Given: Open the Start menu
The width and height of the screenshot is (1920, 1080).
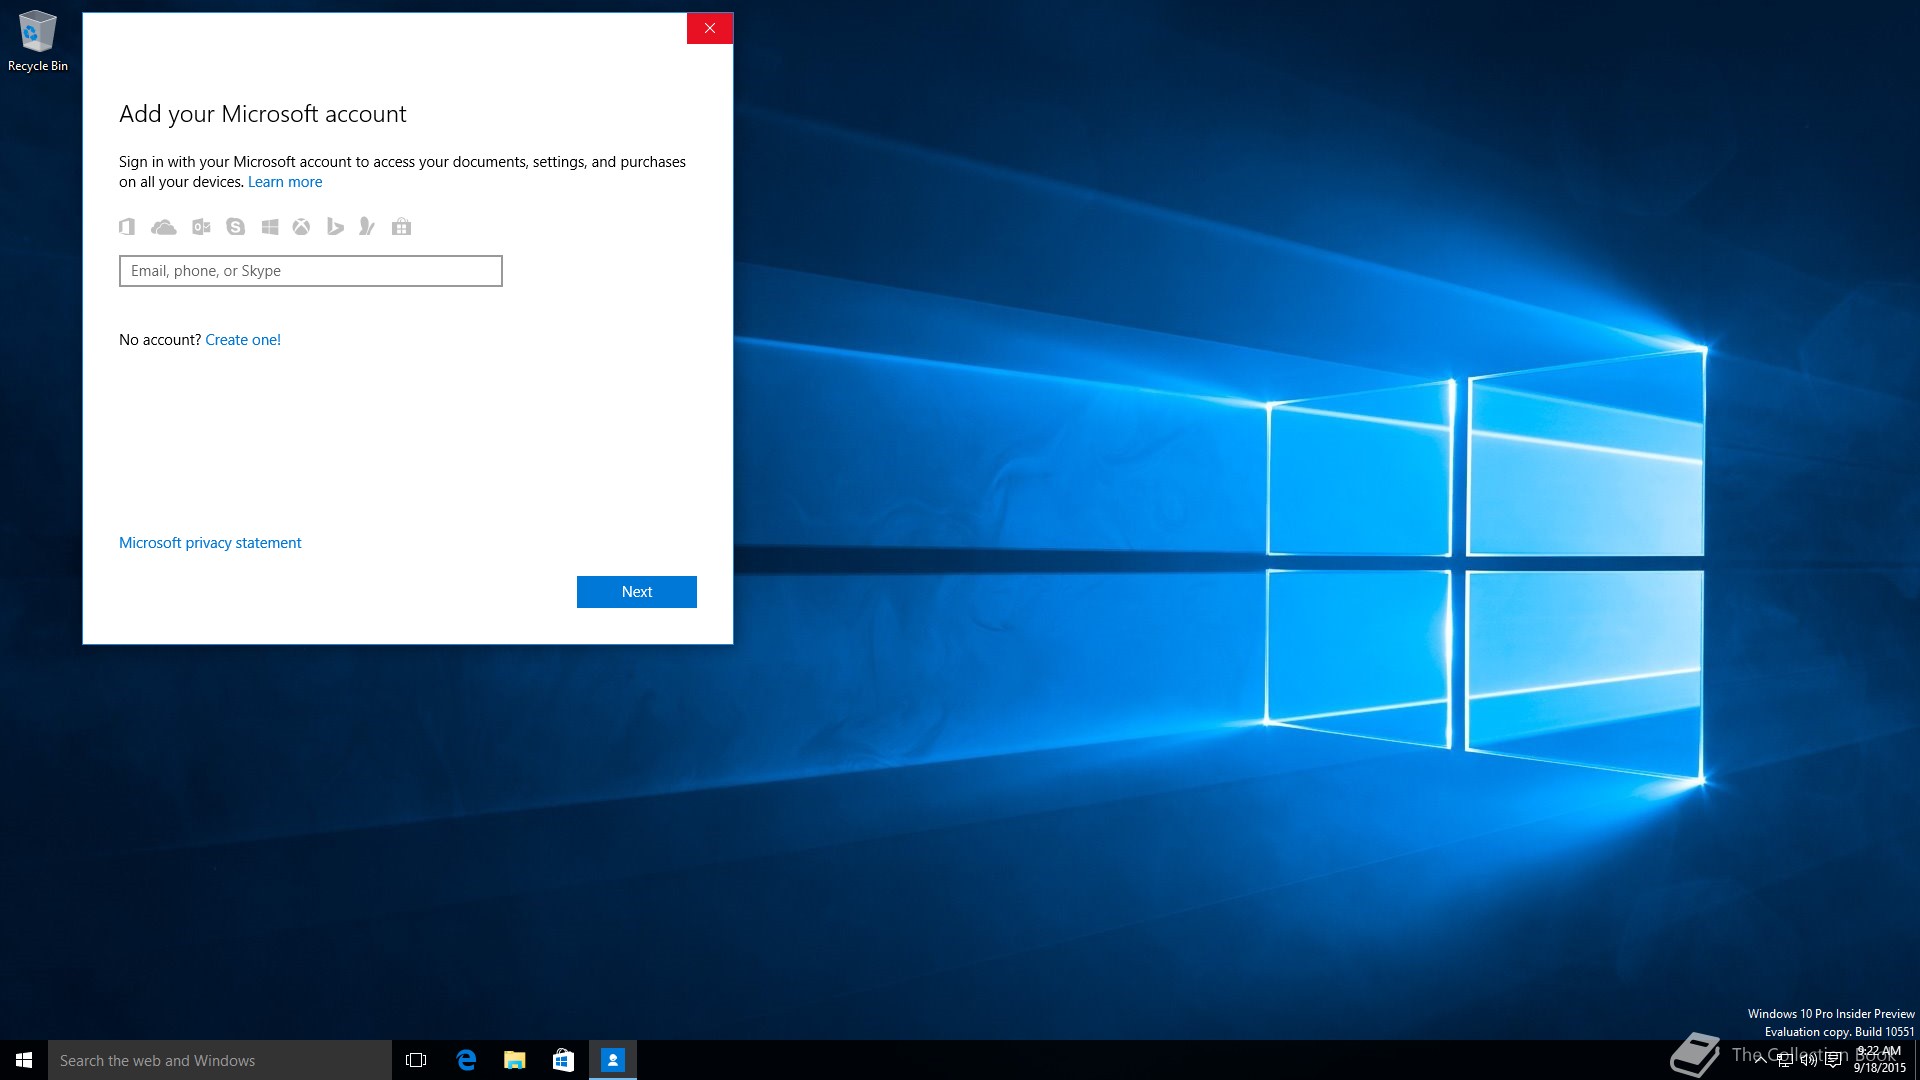Looking at the screenshot, I should 24,1060.
